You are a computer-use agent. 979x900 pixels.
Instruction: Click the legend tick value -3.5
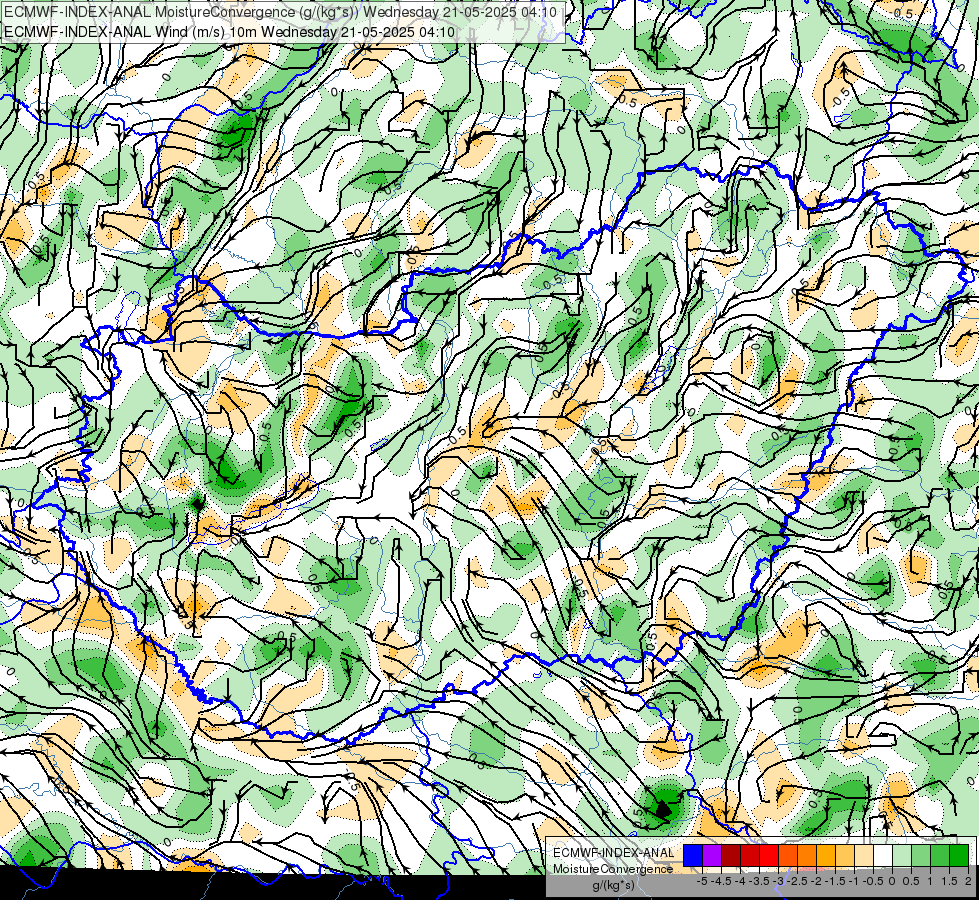(x=759, y=881)
